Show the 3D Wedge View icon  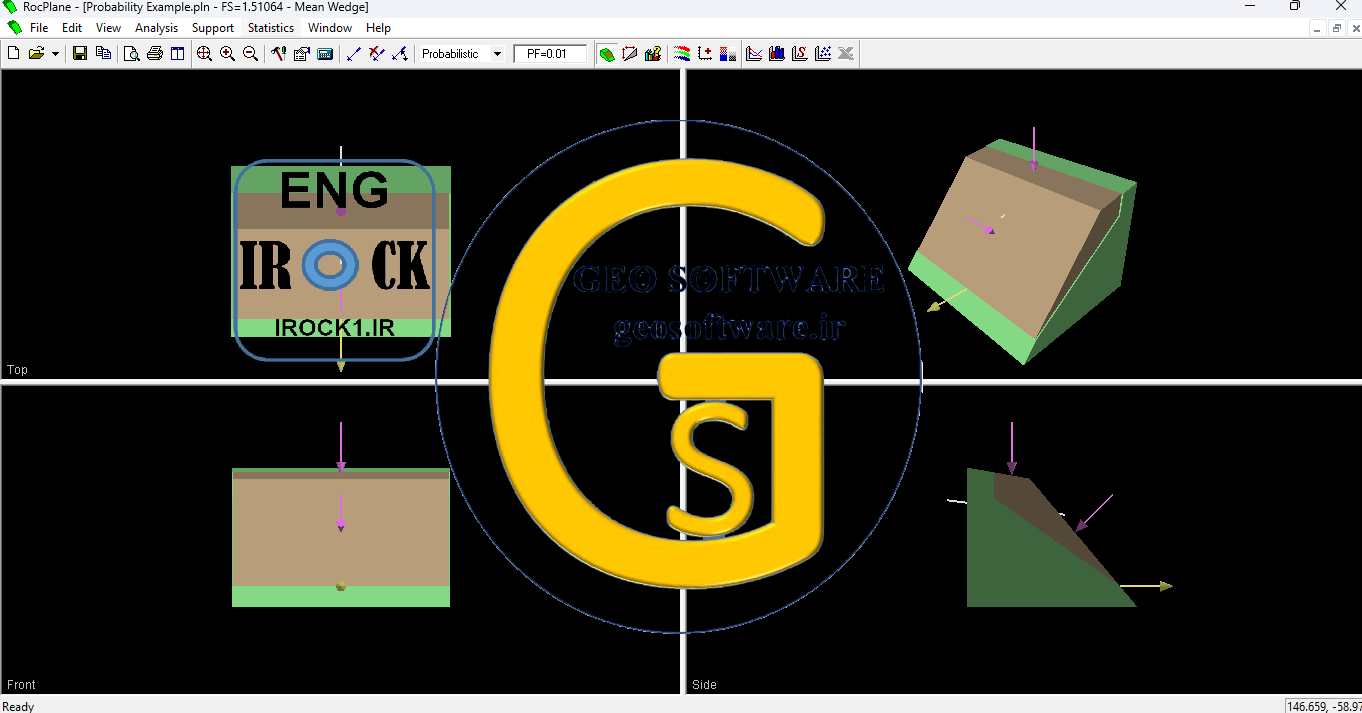coord(607,53)
